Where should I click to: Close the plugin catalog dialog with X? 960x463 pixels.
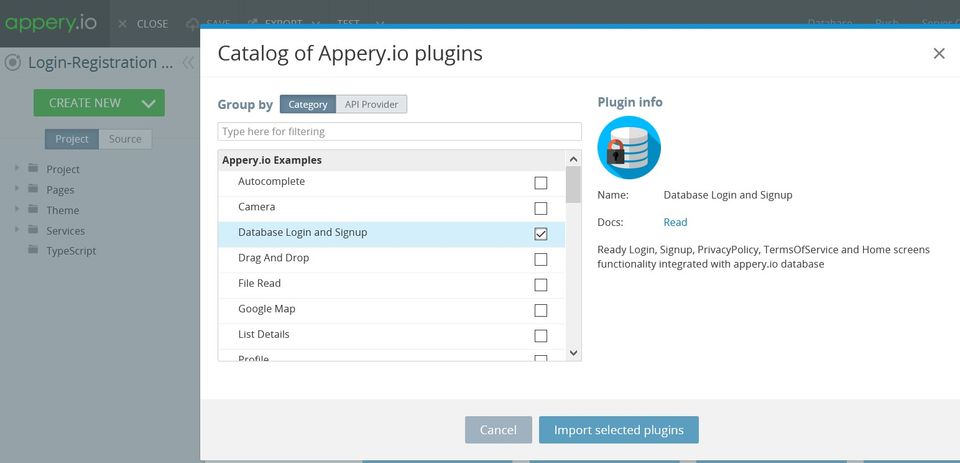pos(938,54)
